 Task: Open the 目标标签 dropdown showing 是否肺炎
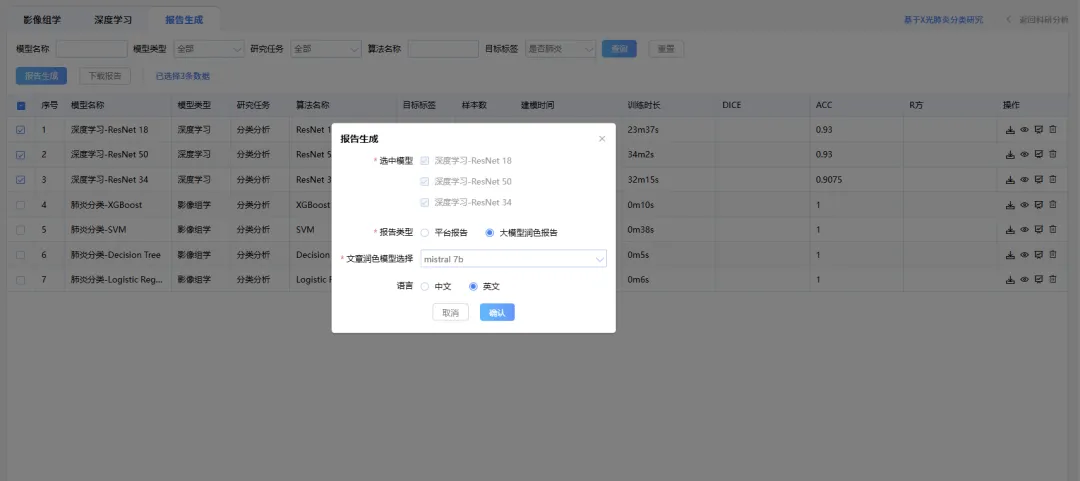(560, 49)
